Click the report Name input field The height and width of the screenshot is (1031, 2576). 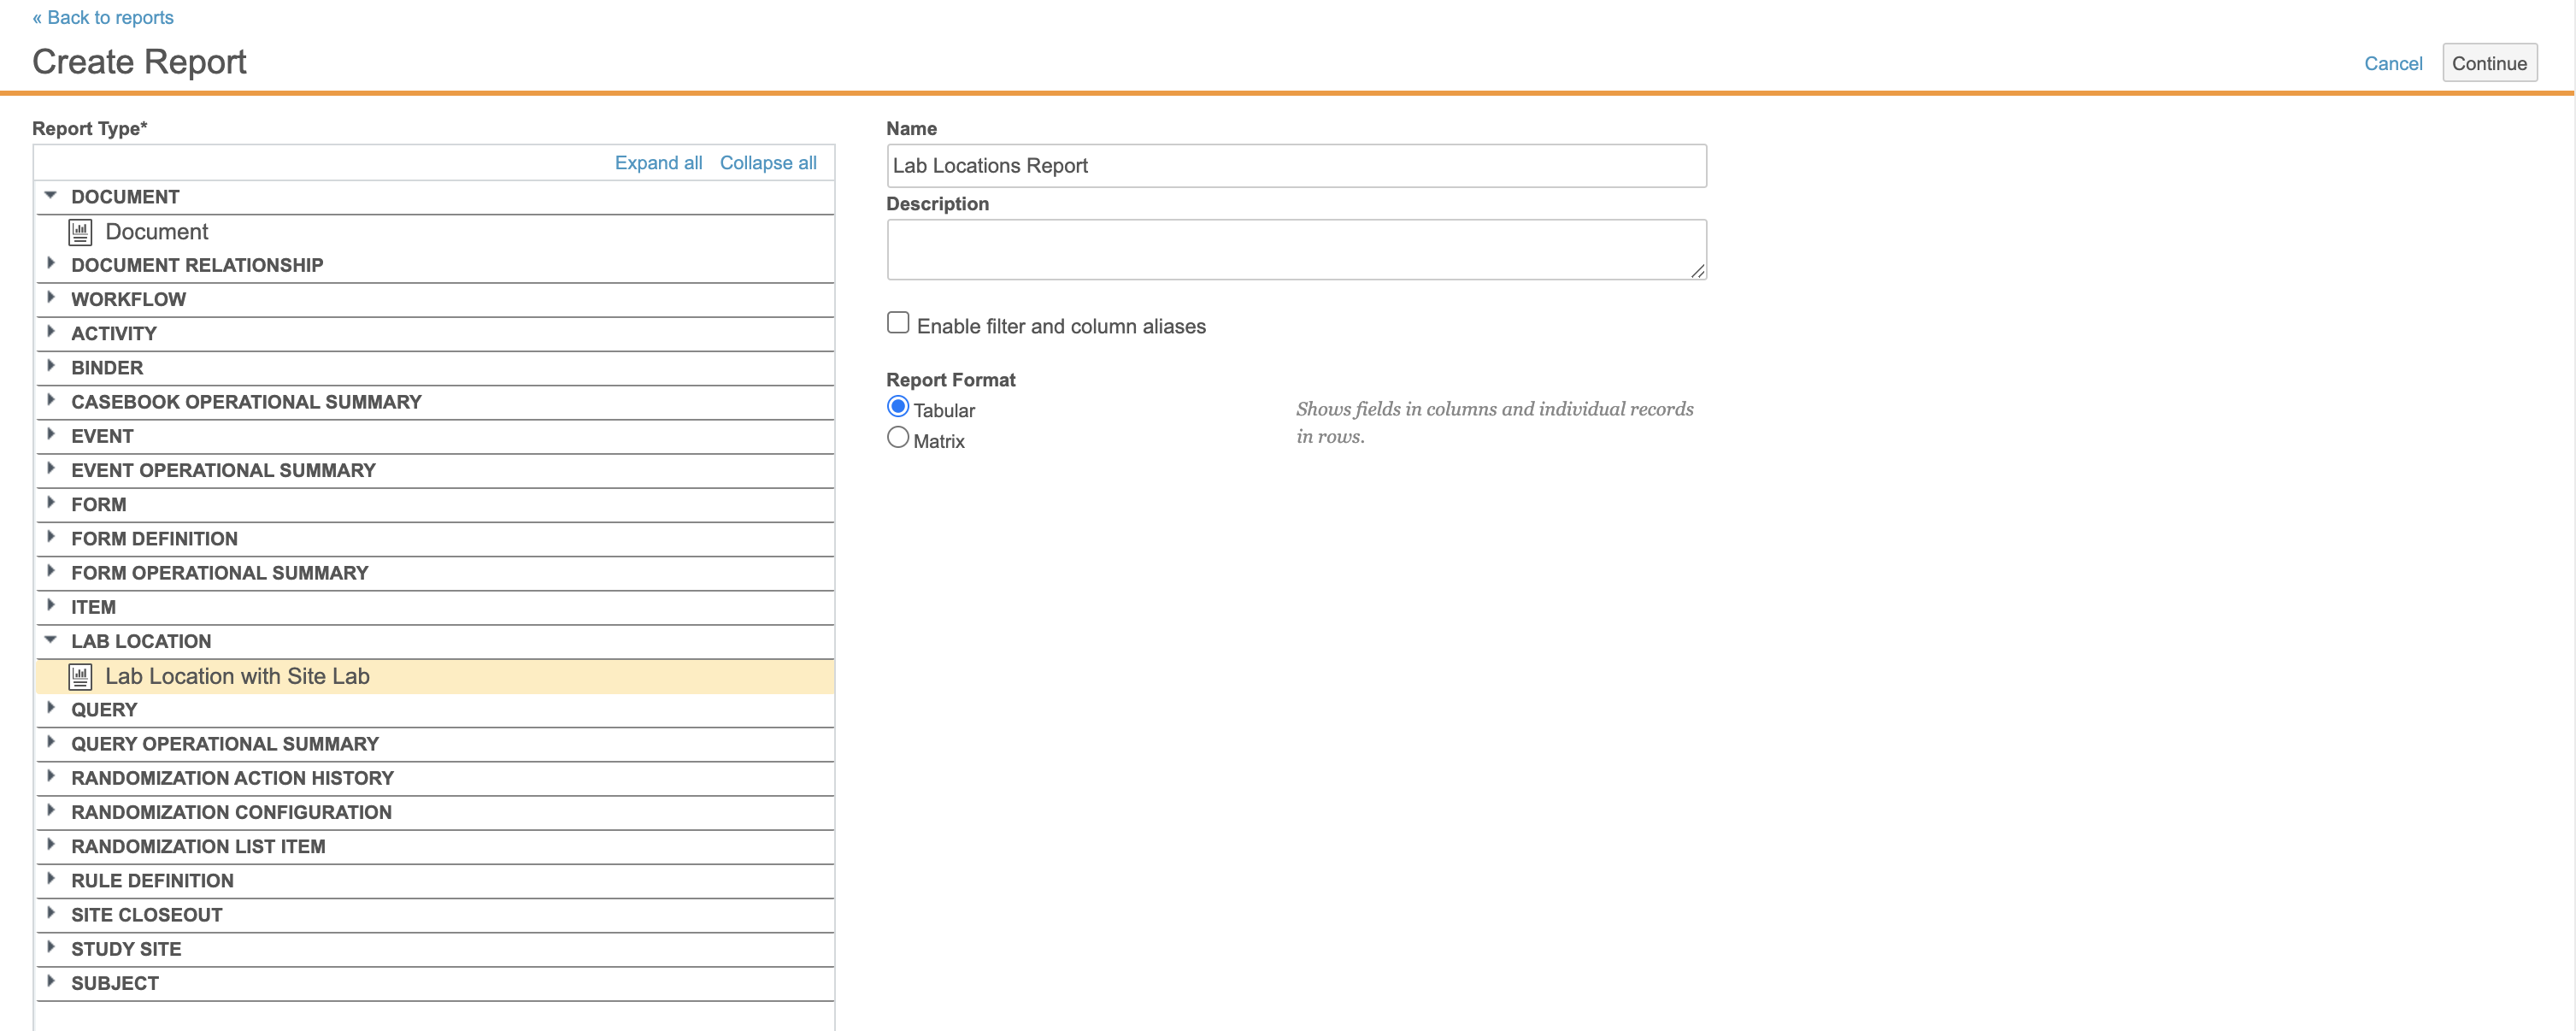click(x=1295, y=166)
